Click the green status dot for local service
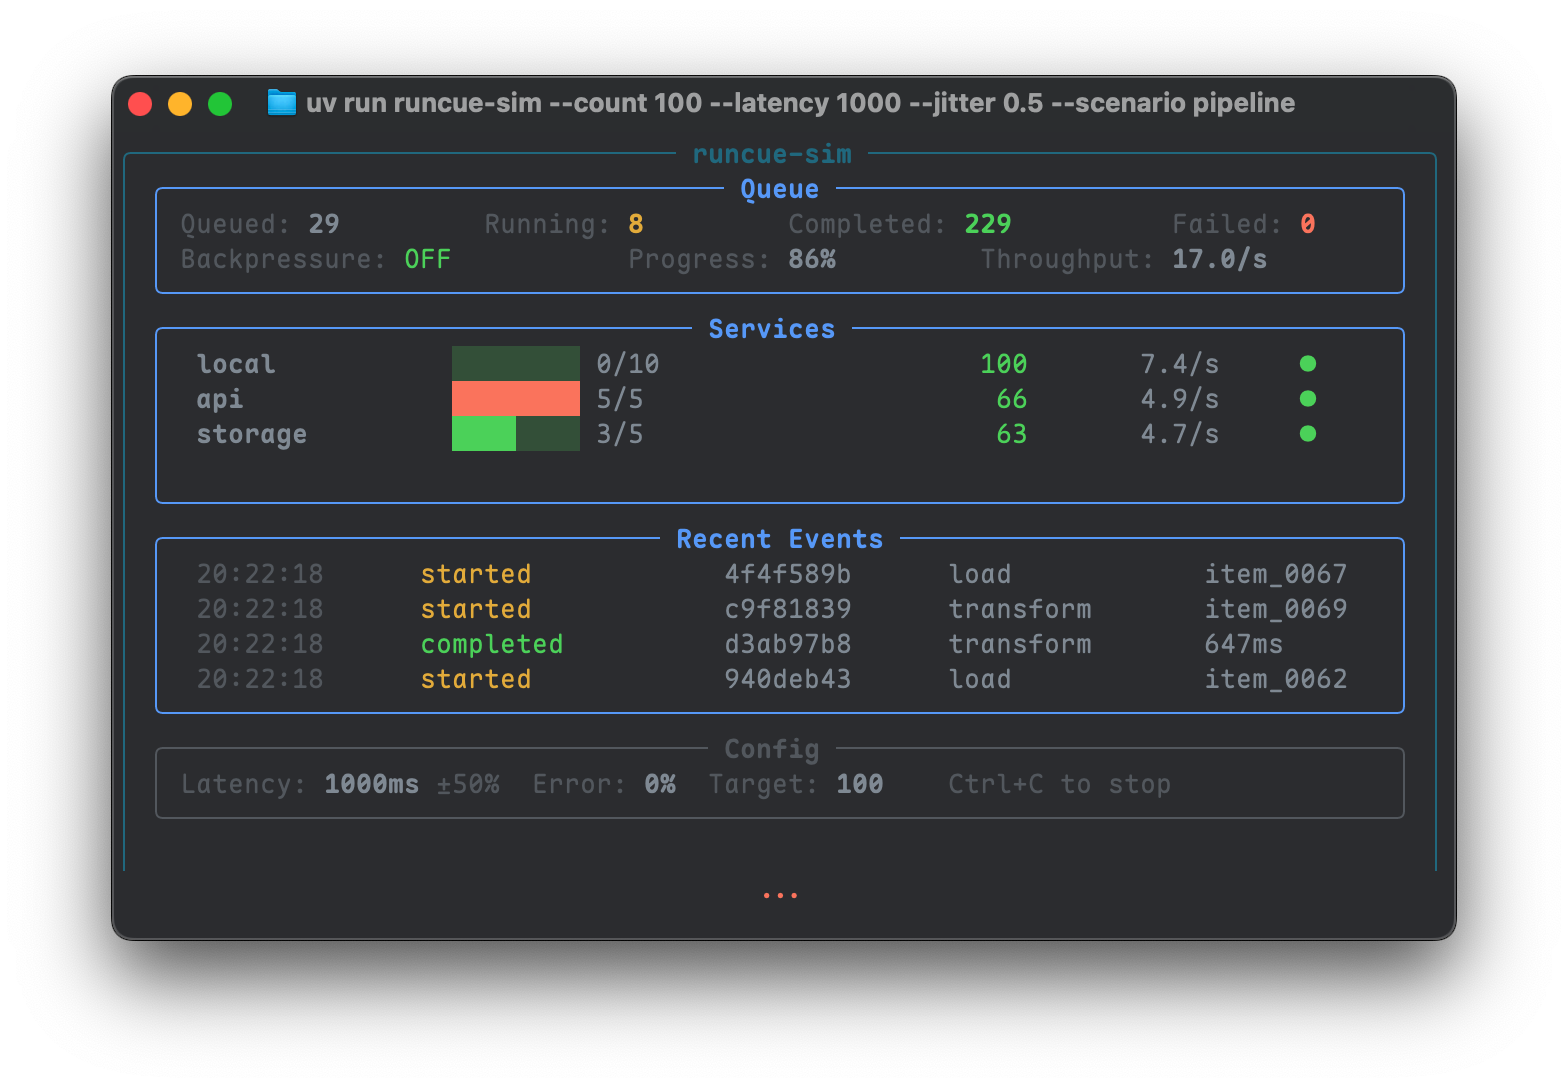This screenshot has height=1088, width=1568. (x=1307, y=364)
